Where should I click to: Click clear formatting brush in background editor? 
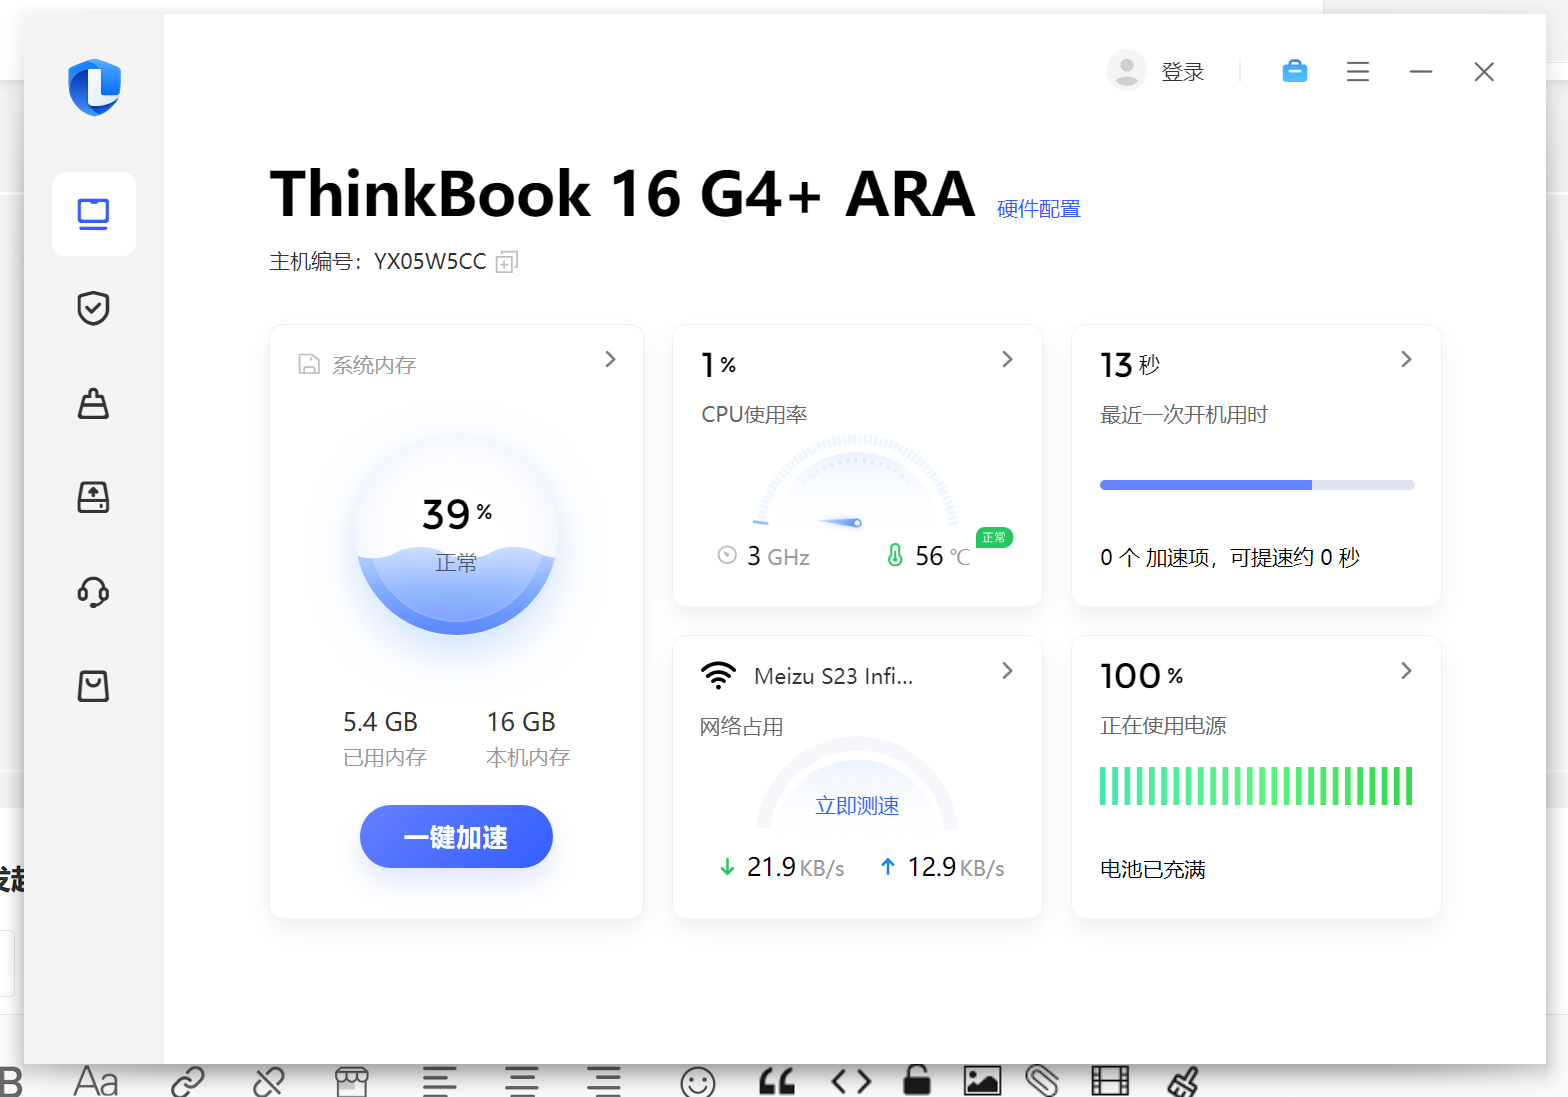tap(1183, 1081)
